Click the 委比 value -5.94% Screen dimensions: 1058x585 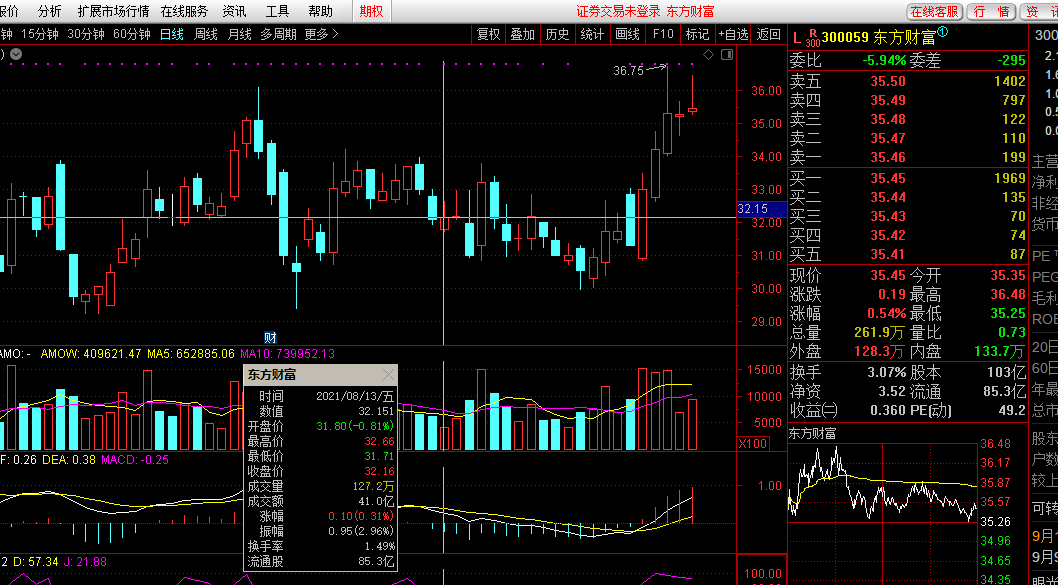pos(884,61)
